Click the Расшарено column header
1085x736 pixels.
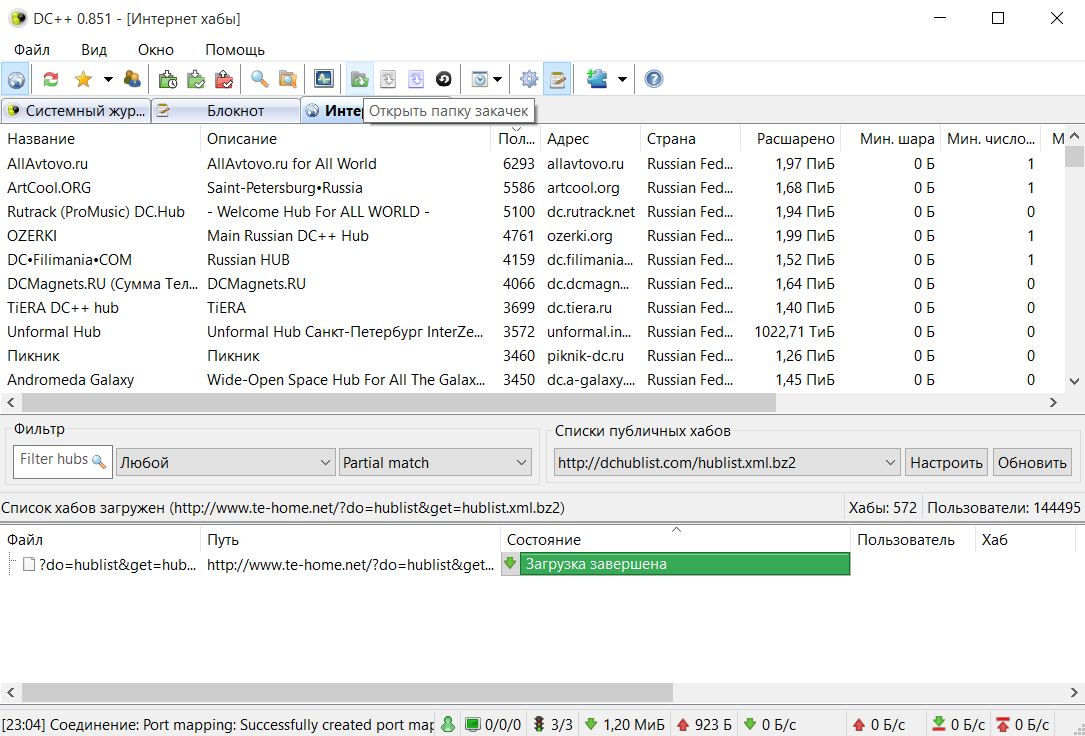pyautogui.click(x=791, y=138)
